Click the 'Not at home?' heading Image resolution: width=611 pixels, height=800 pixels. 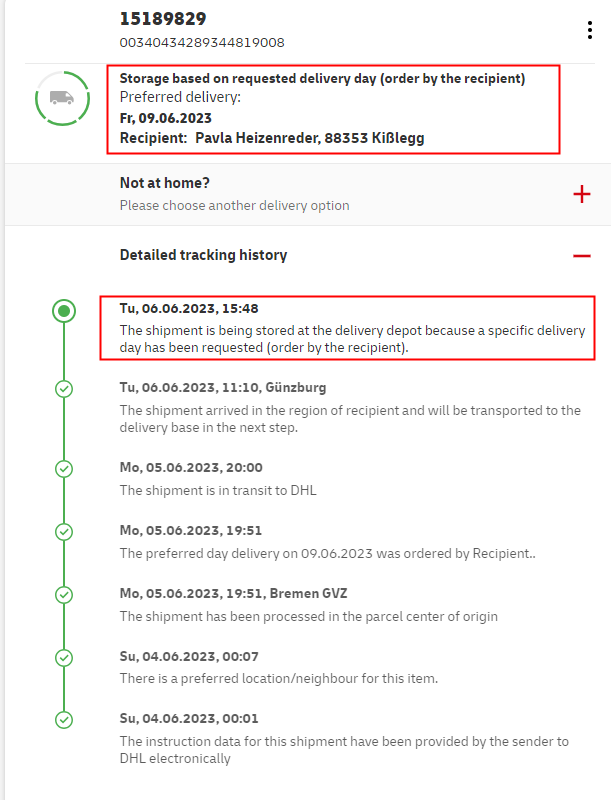tap(164, 183)
